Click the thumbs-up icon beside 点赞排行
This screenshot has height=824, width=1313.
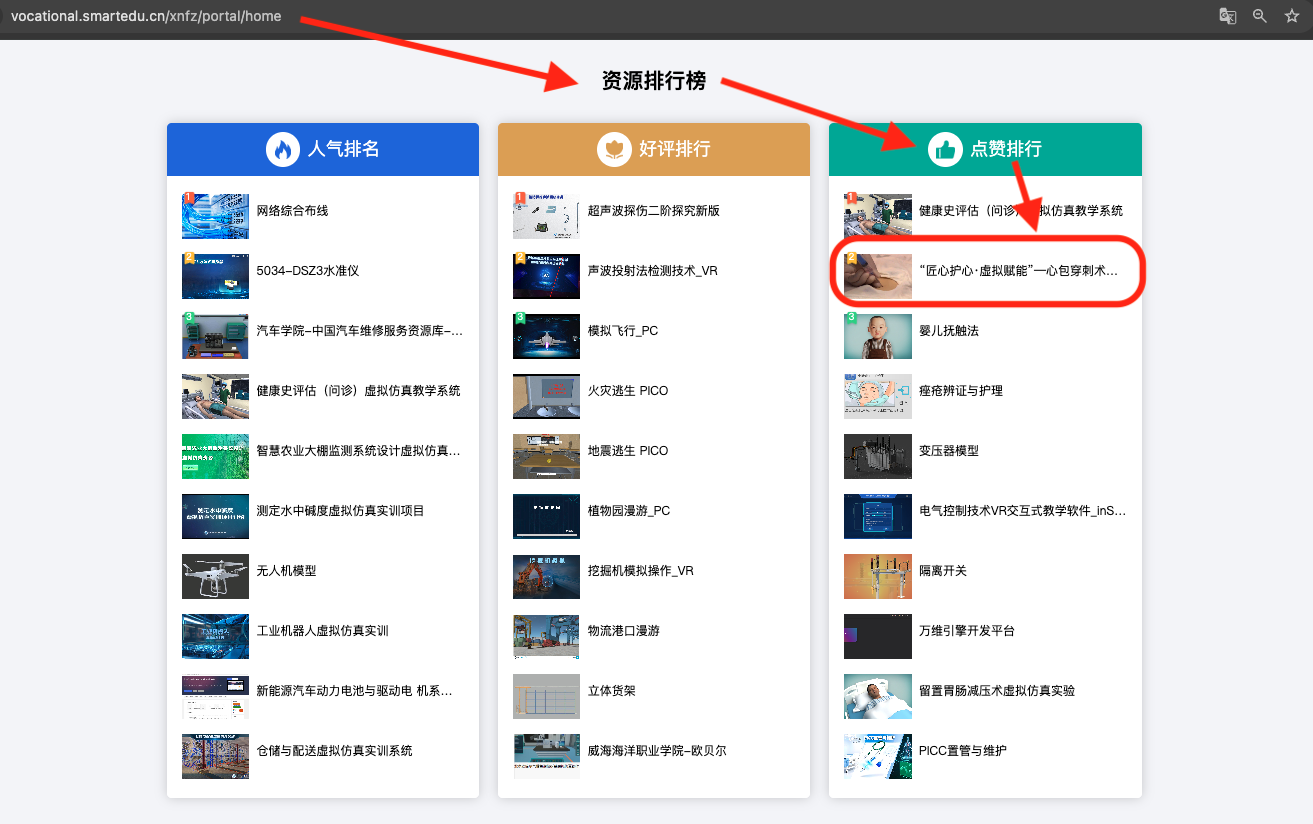[x=945, y=150]
